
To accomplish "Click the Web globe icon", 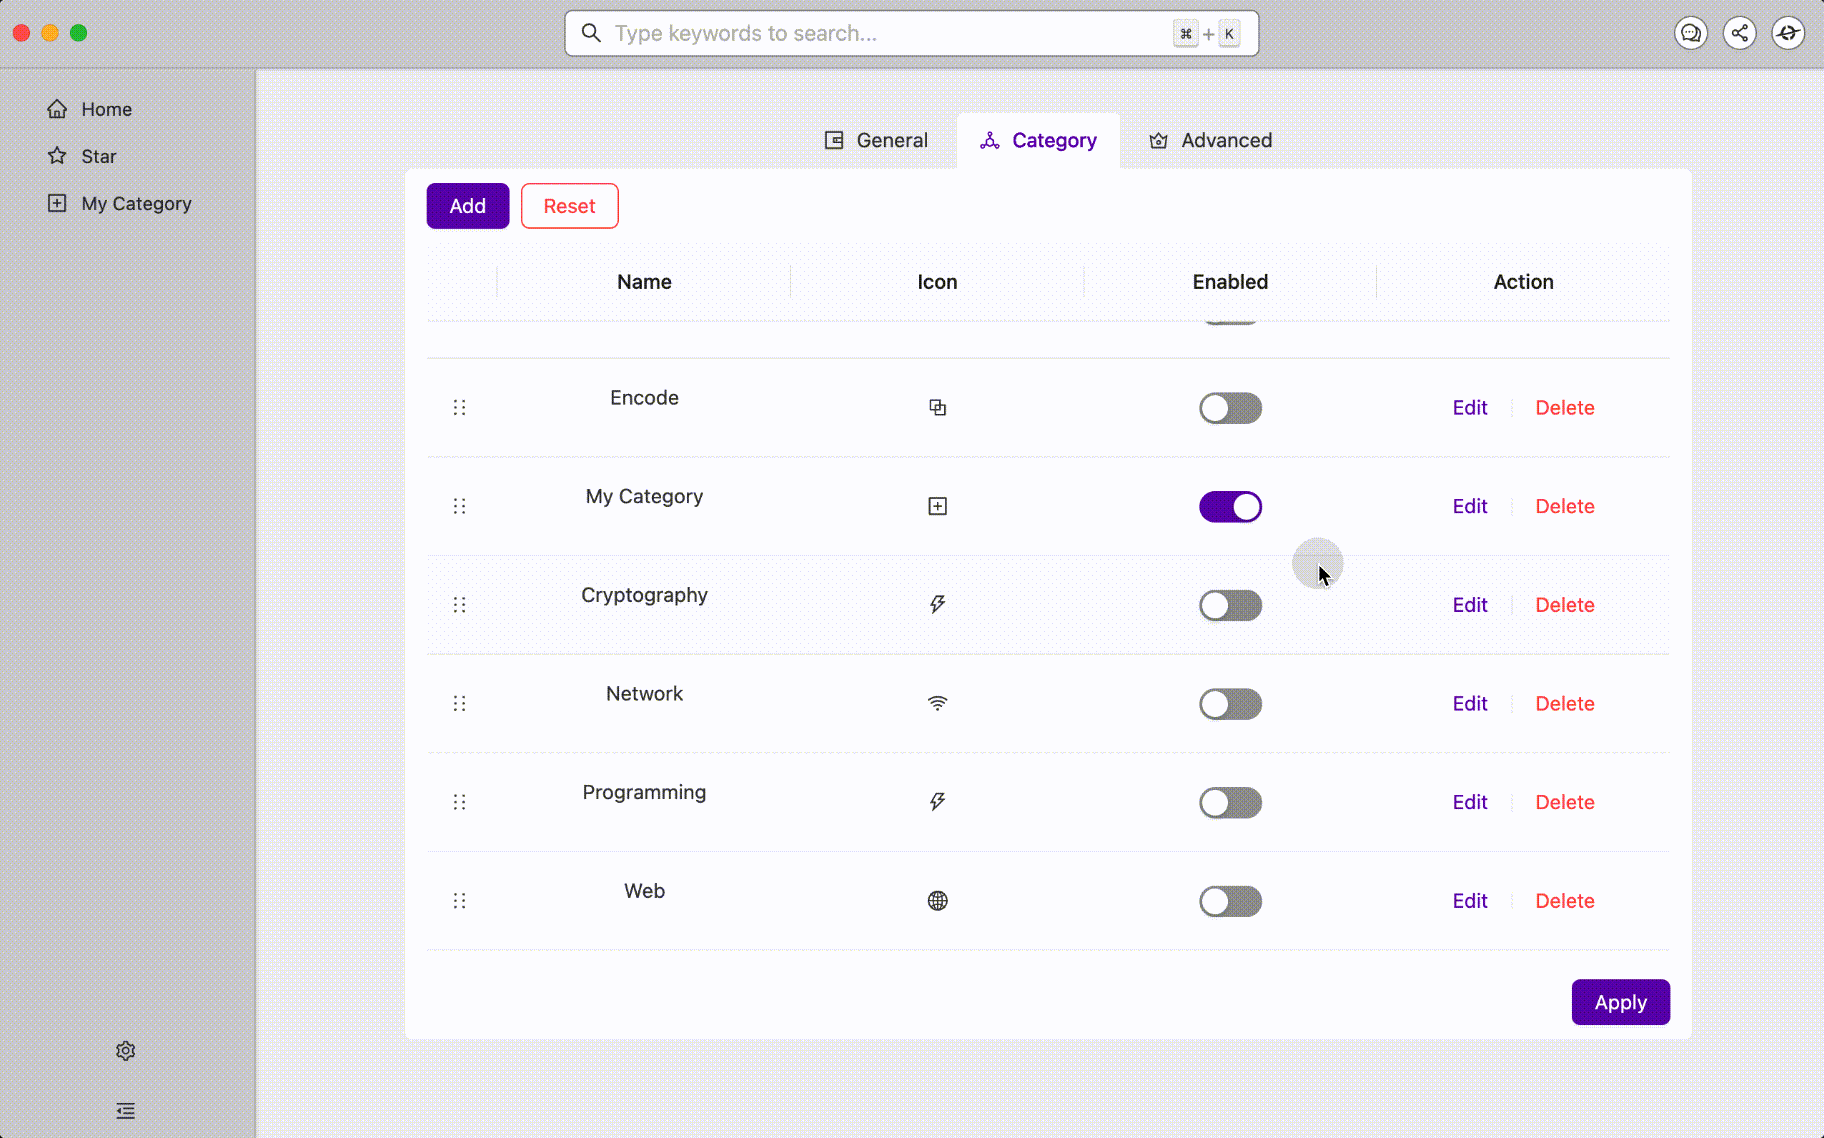I will 937,901.
